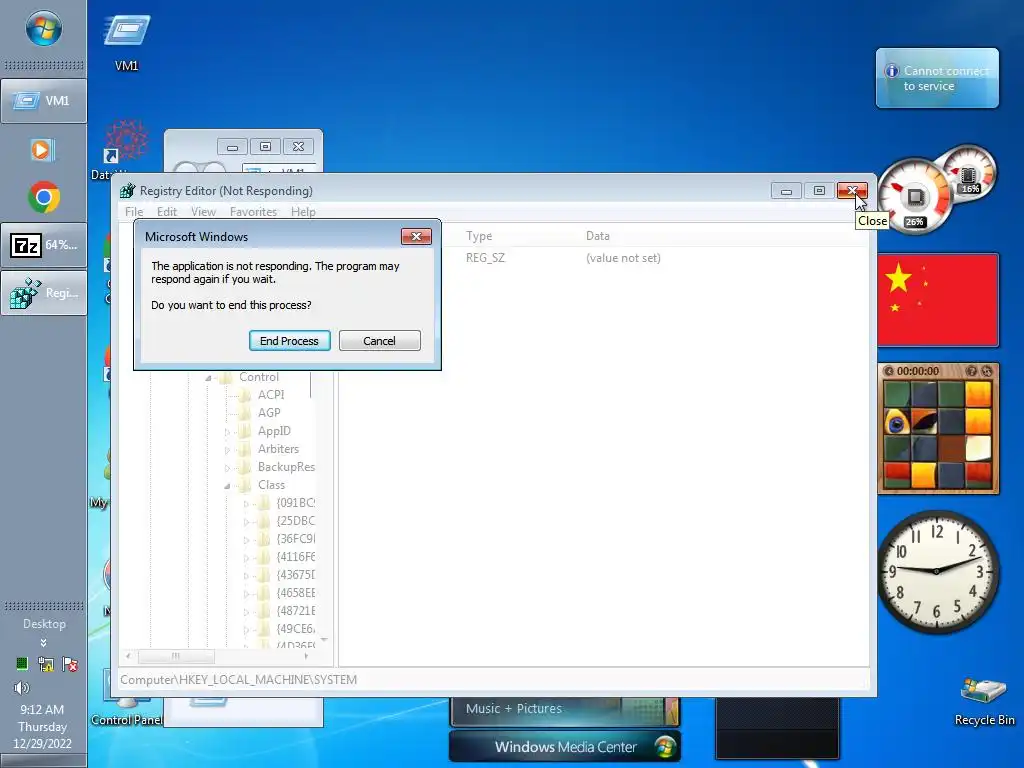The width and height of the screenshot is (1024, 768).
Task: Click the Music + Pictures tile
Action: (565, 711)
